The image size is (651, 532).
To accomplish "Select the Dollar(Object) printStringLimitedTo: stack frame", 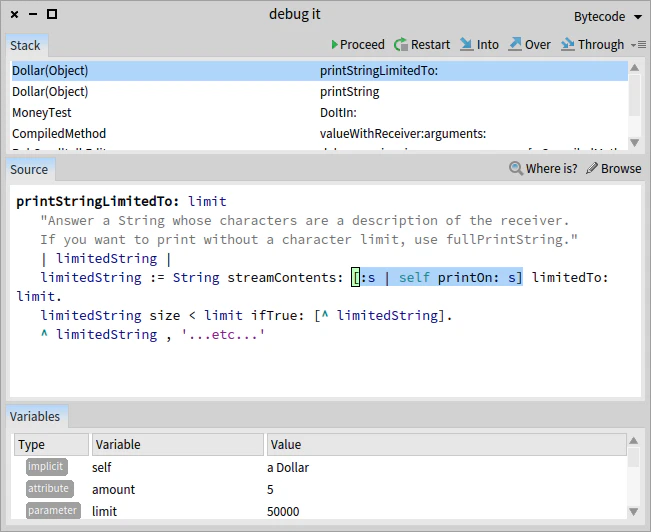I will (319, 71).
